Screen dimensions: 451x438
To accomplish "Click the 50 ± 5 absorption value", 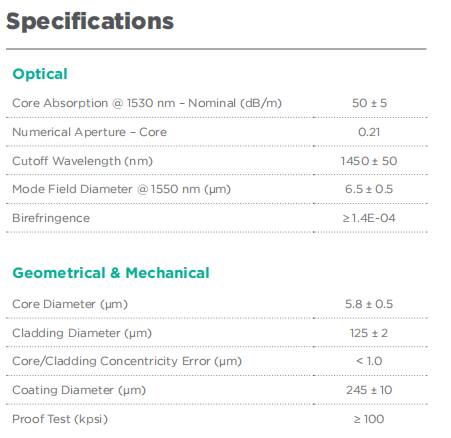I will (x=369, y=103).
